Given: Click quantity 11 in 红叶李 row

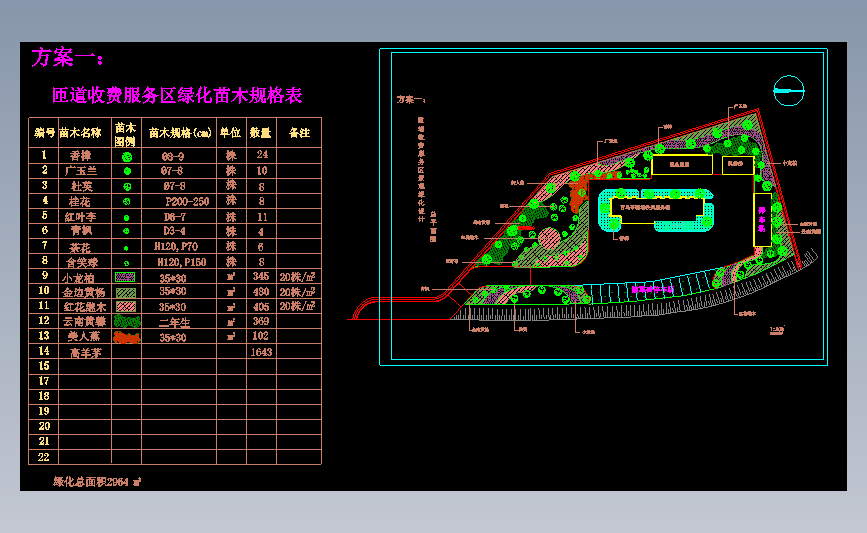Looking at the screenshot, I should 262,217.
